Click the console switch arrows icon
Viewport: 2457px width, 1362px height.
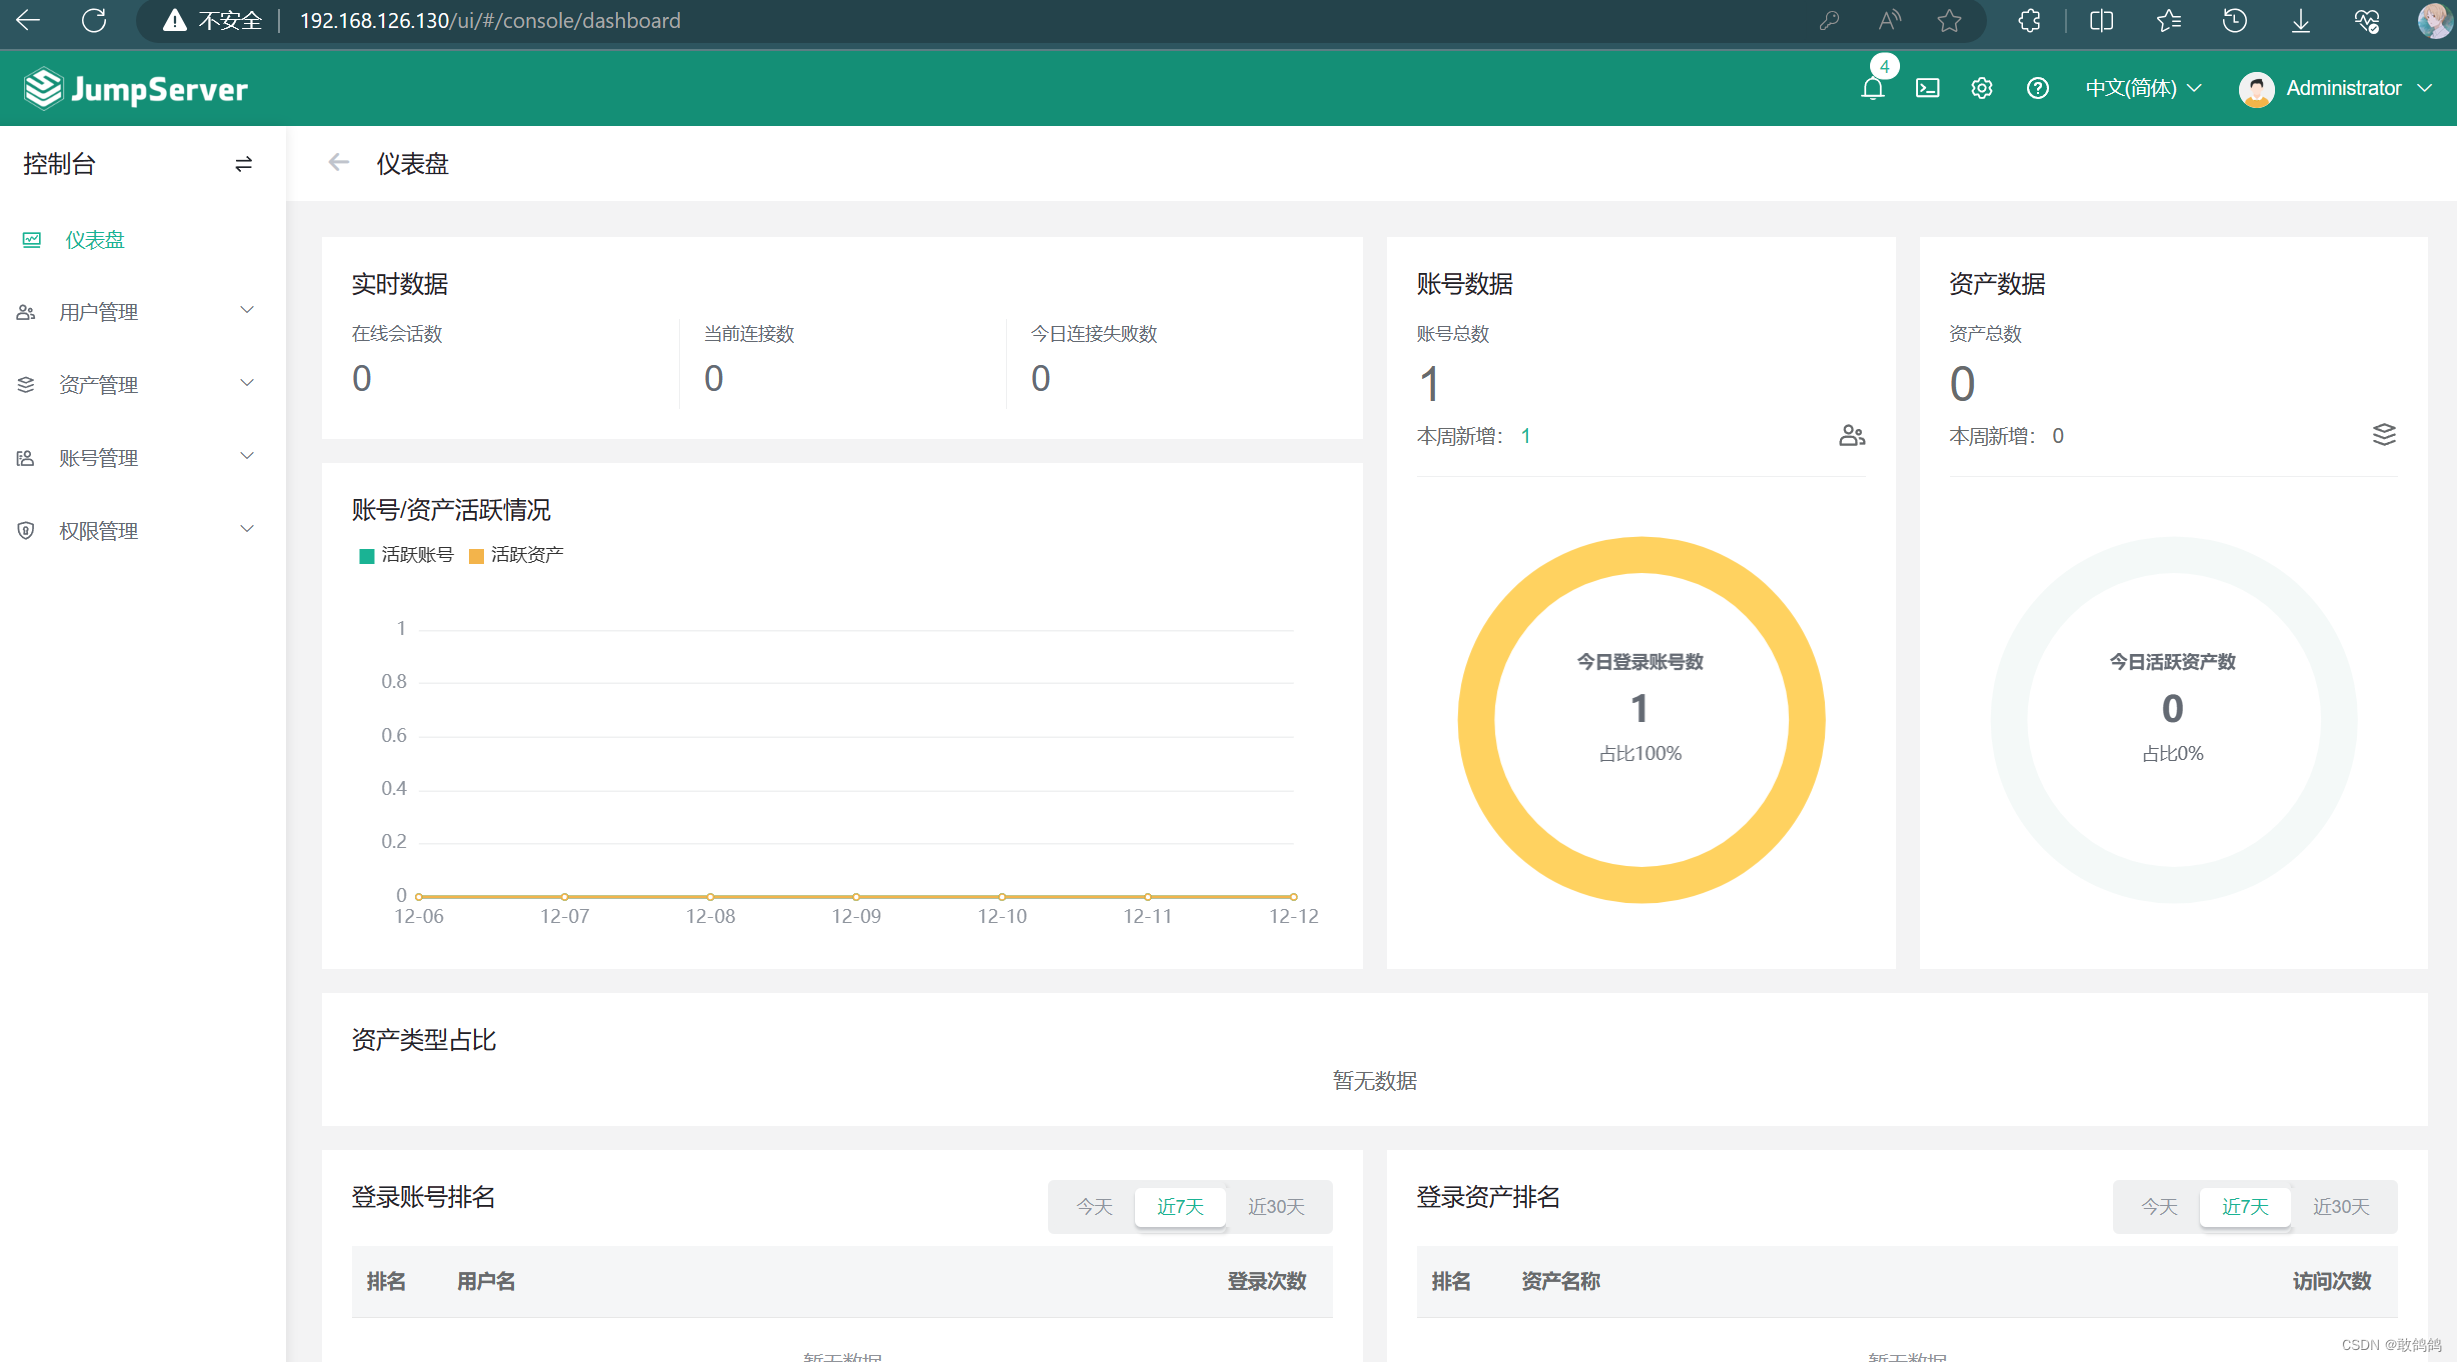coord(243,164)
